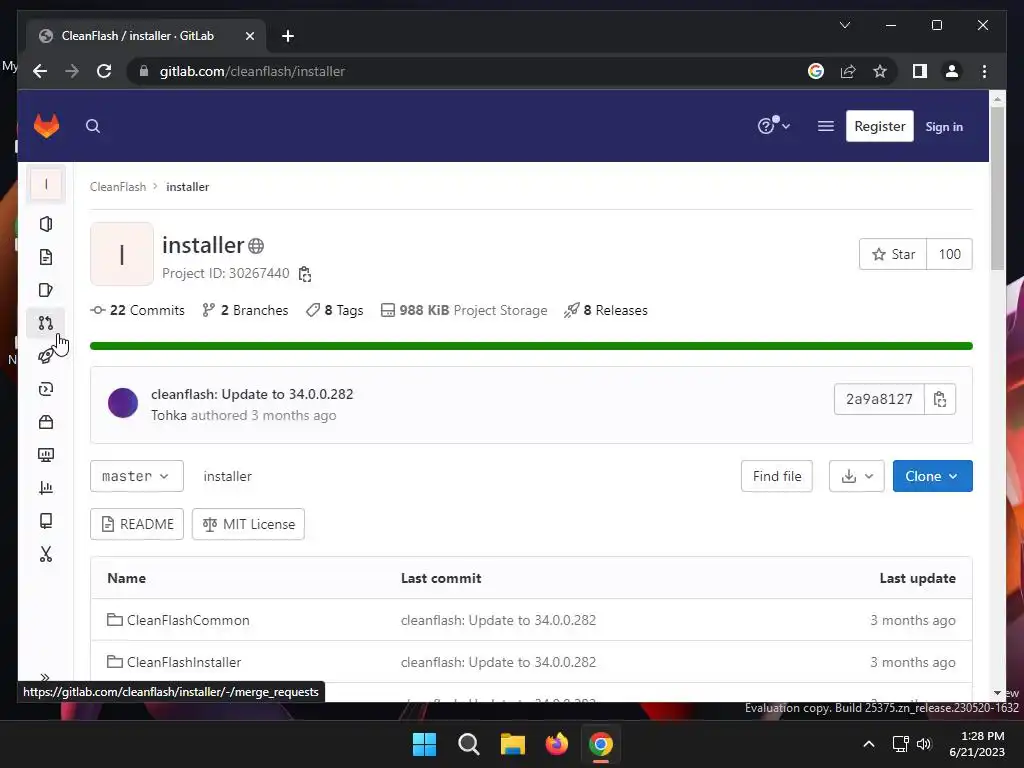Viewport: 1024px width, 768px height.
Task: Bookmark this tab with star icon
Action: pos(880,71)
